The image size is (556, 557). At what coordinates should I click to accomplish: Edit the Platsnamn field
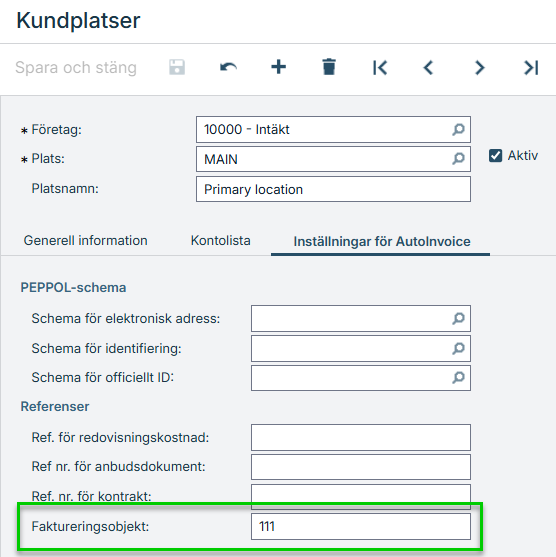coord(333,189)
